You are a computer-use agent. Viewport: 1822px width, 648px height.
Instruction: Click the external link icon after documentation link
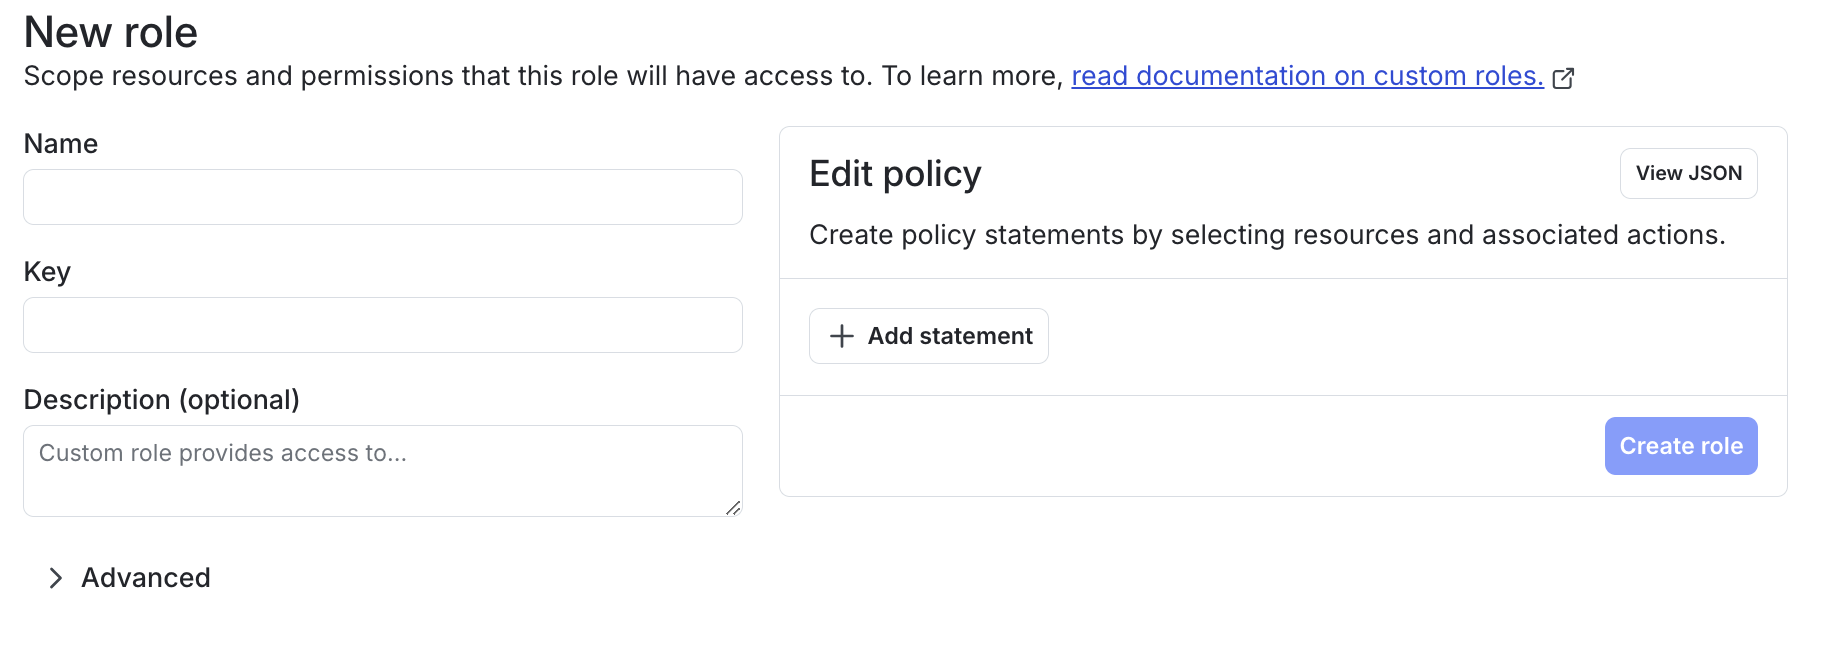(x=1563, y=78)
